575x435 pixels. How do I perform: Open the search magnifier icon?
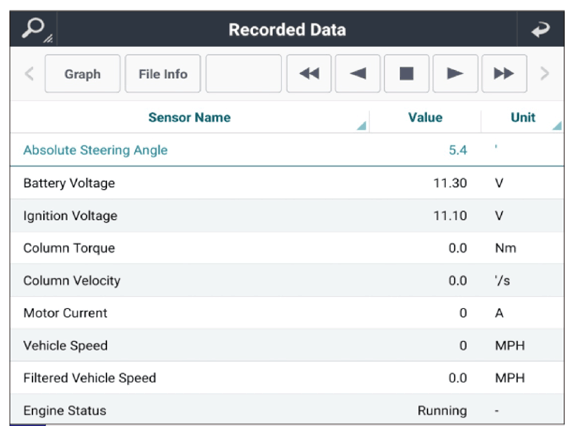(x=34, y=29)
